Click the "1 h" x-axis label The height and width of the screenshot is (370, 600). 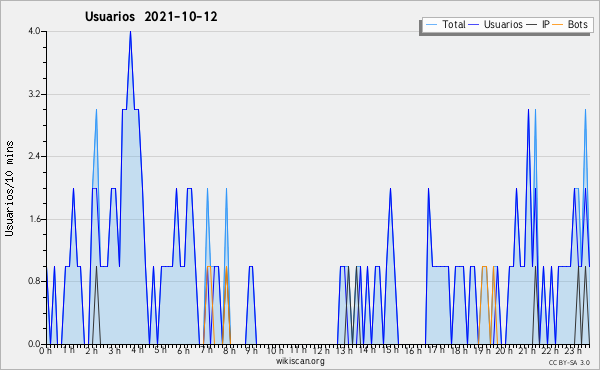click(x=68, y=350)
